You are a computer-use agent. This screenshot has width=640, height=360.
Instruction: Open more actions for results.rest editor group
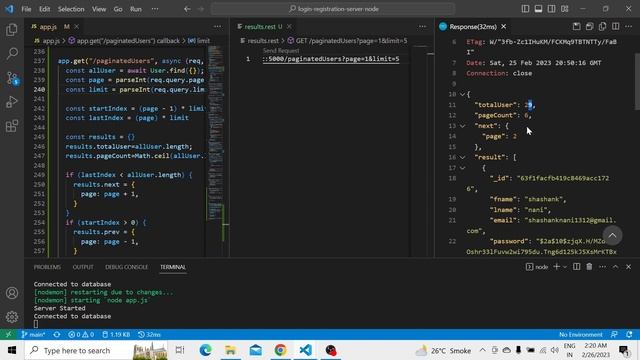(x=422, y=27)
